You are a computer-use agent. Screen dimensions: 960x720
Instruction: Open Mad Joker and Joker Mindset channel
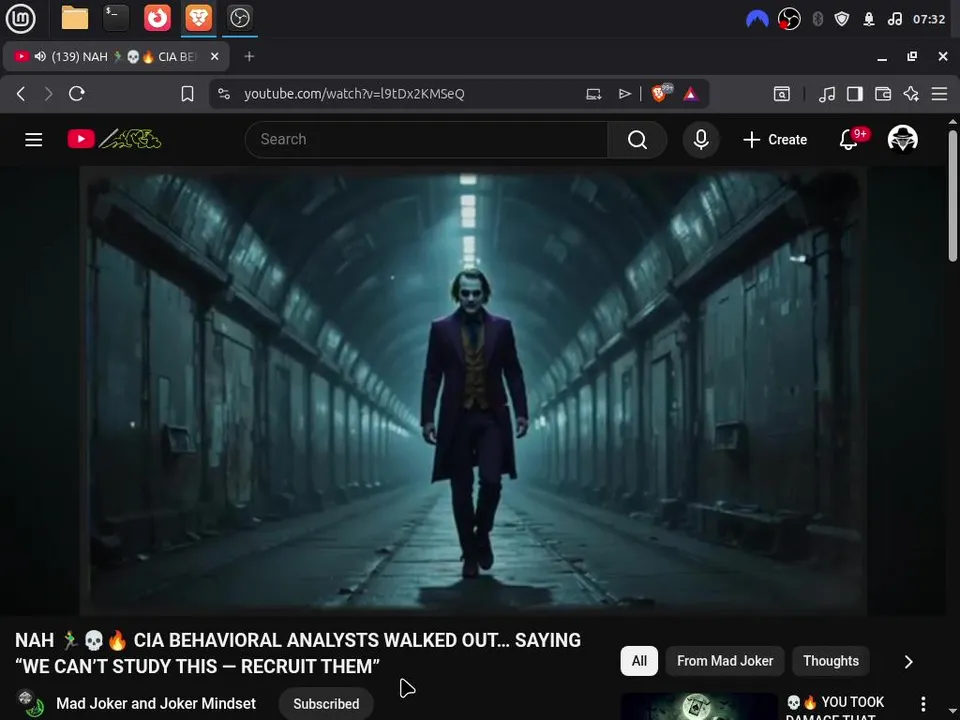tap(156, 704)
